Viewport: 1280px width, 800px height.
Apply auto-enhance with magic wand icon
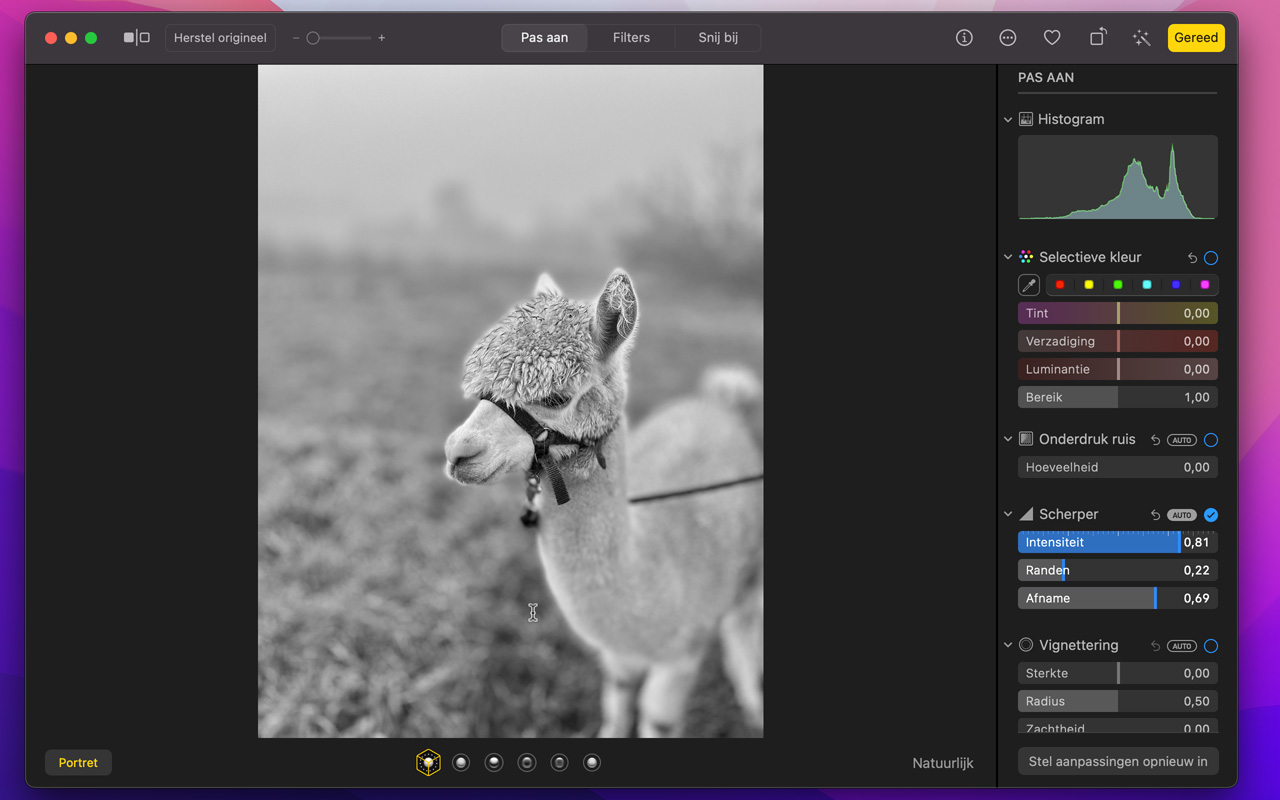click(1141, 38)
